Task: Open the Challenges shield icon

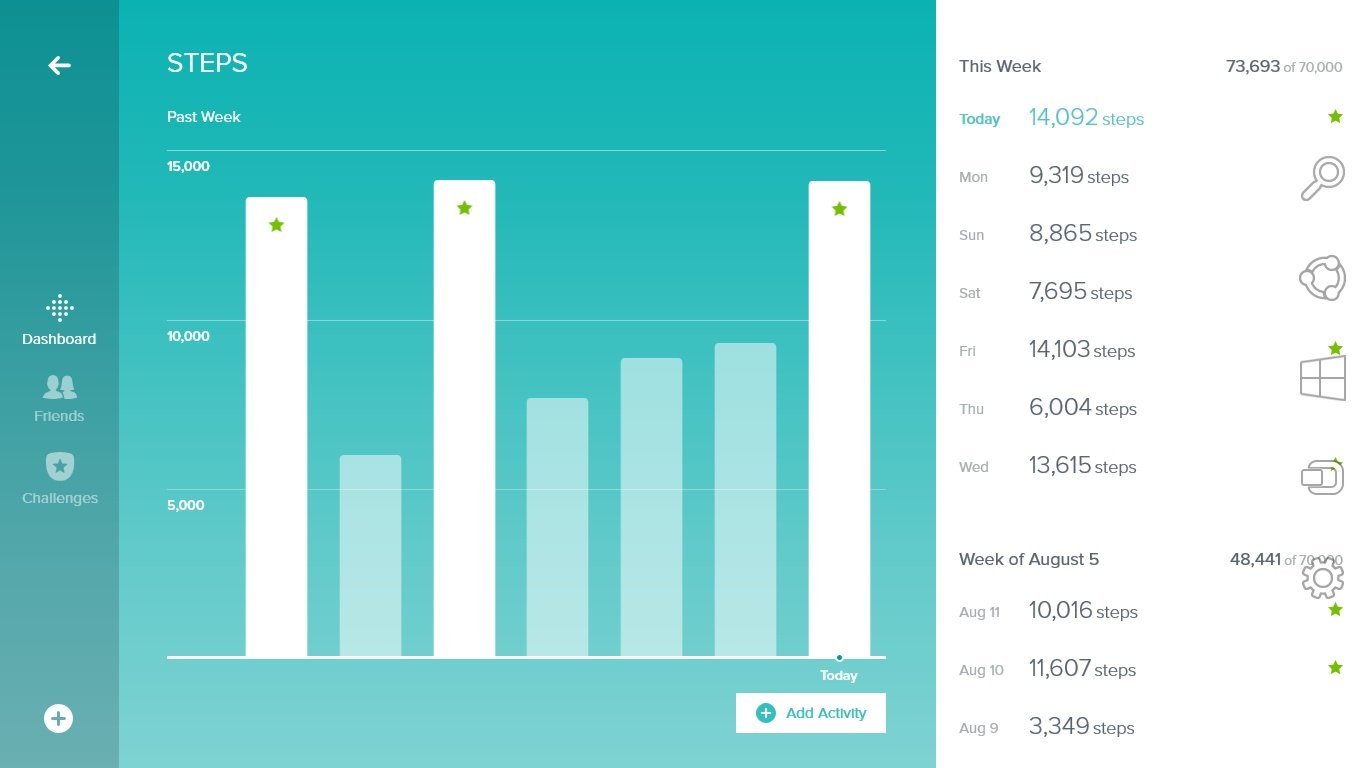Action: pos(60,466)
